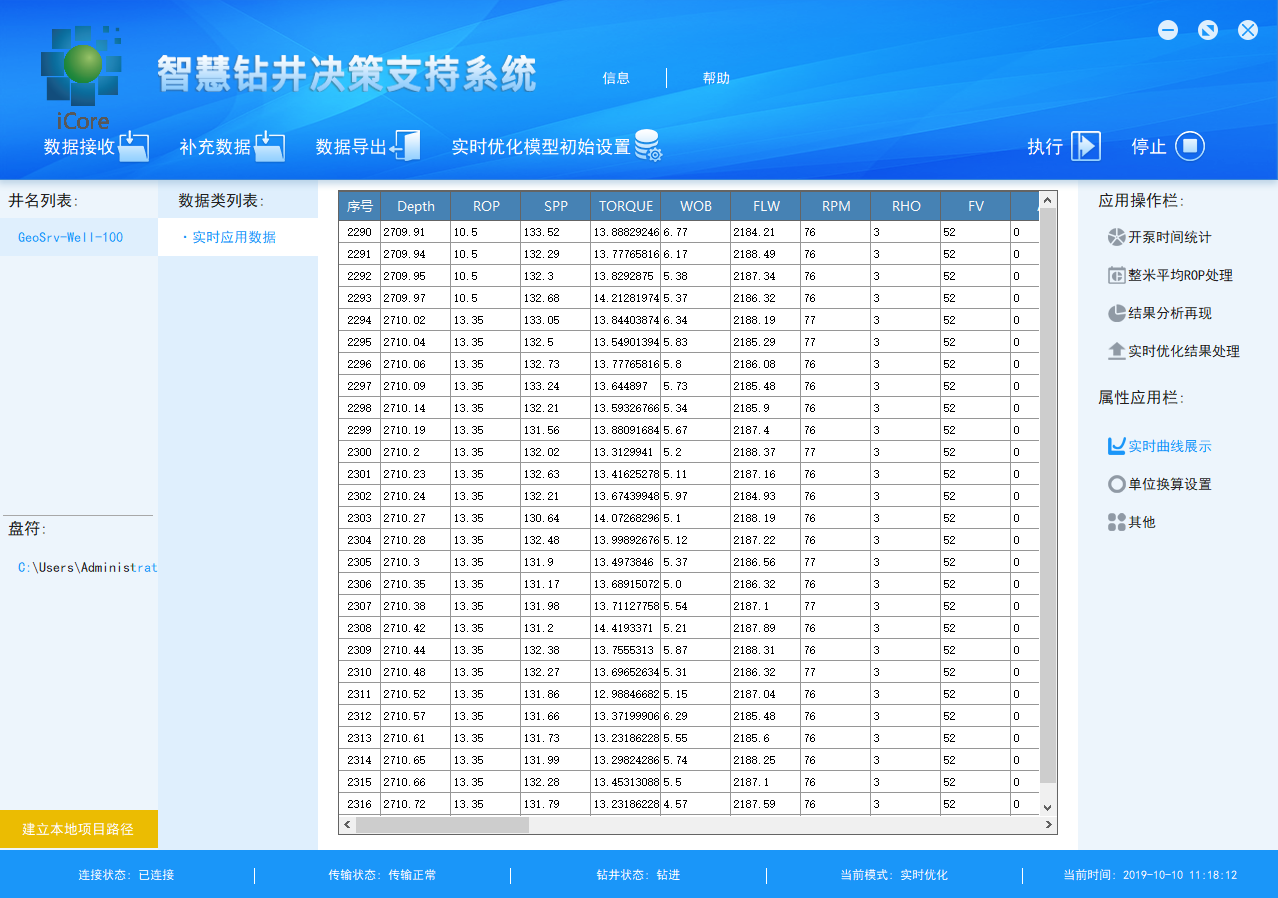Click the 执行 play icon
The image size is (1278, 898).
tap(1086, 146)
